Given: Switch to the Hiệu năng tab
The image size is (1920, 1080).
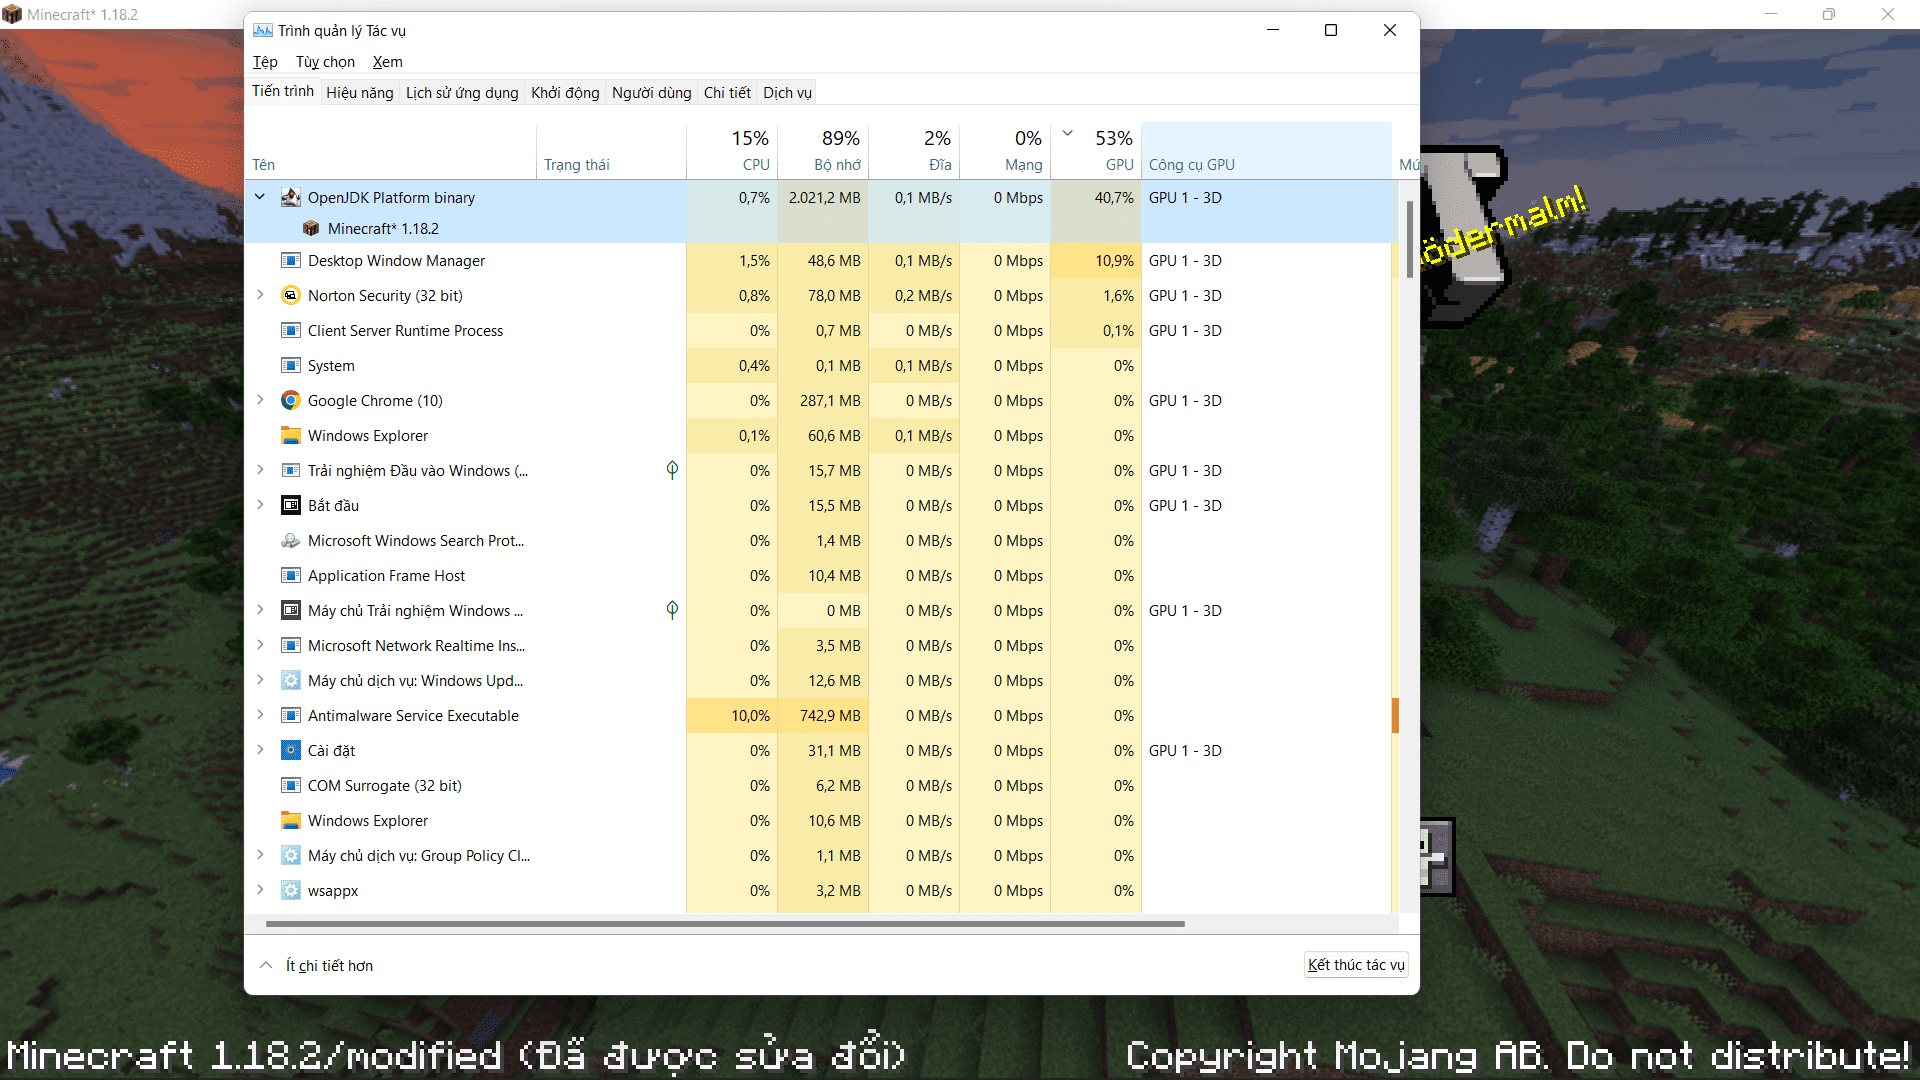Looking at the screenshot, I should [x=359, y=92].
